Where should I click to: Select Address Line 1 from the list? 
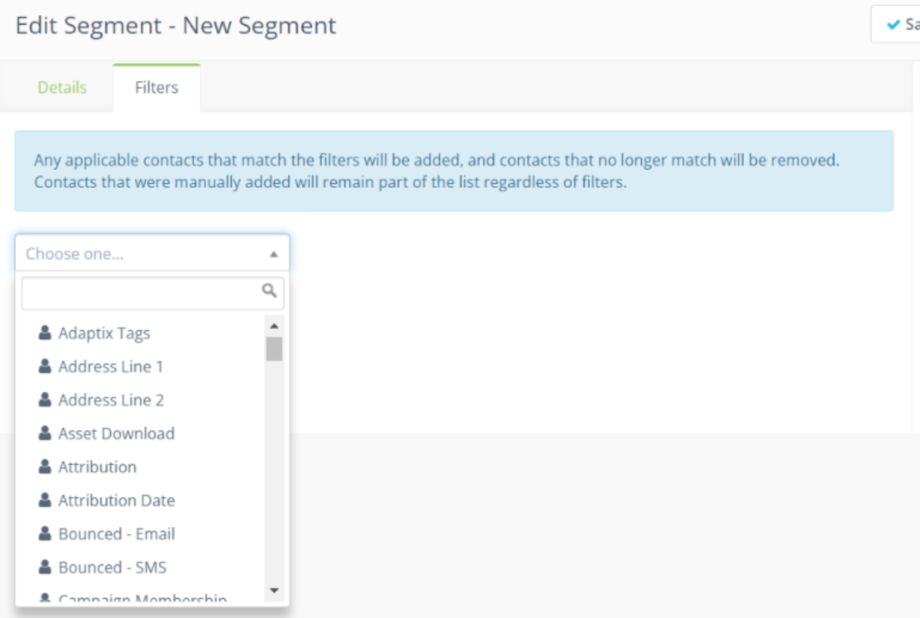pyautogui.click(x=112, y=366)
